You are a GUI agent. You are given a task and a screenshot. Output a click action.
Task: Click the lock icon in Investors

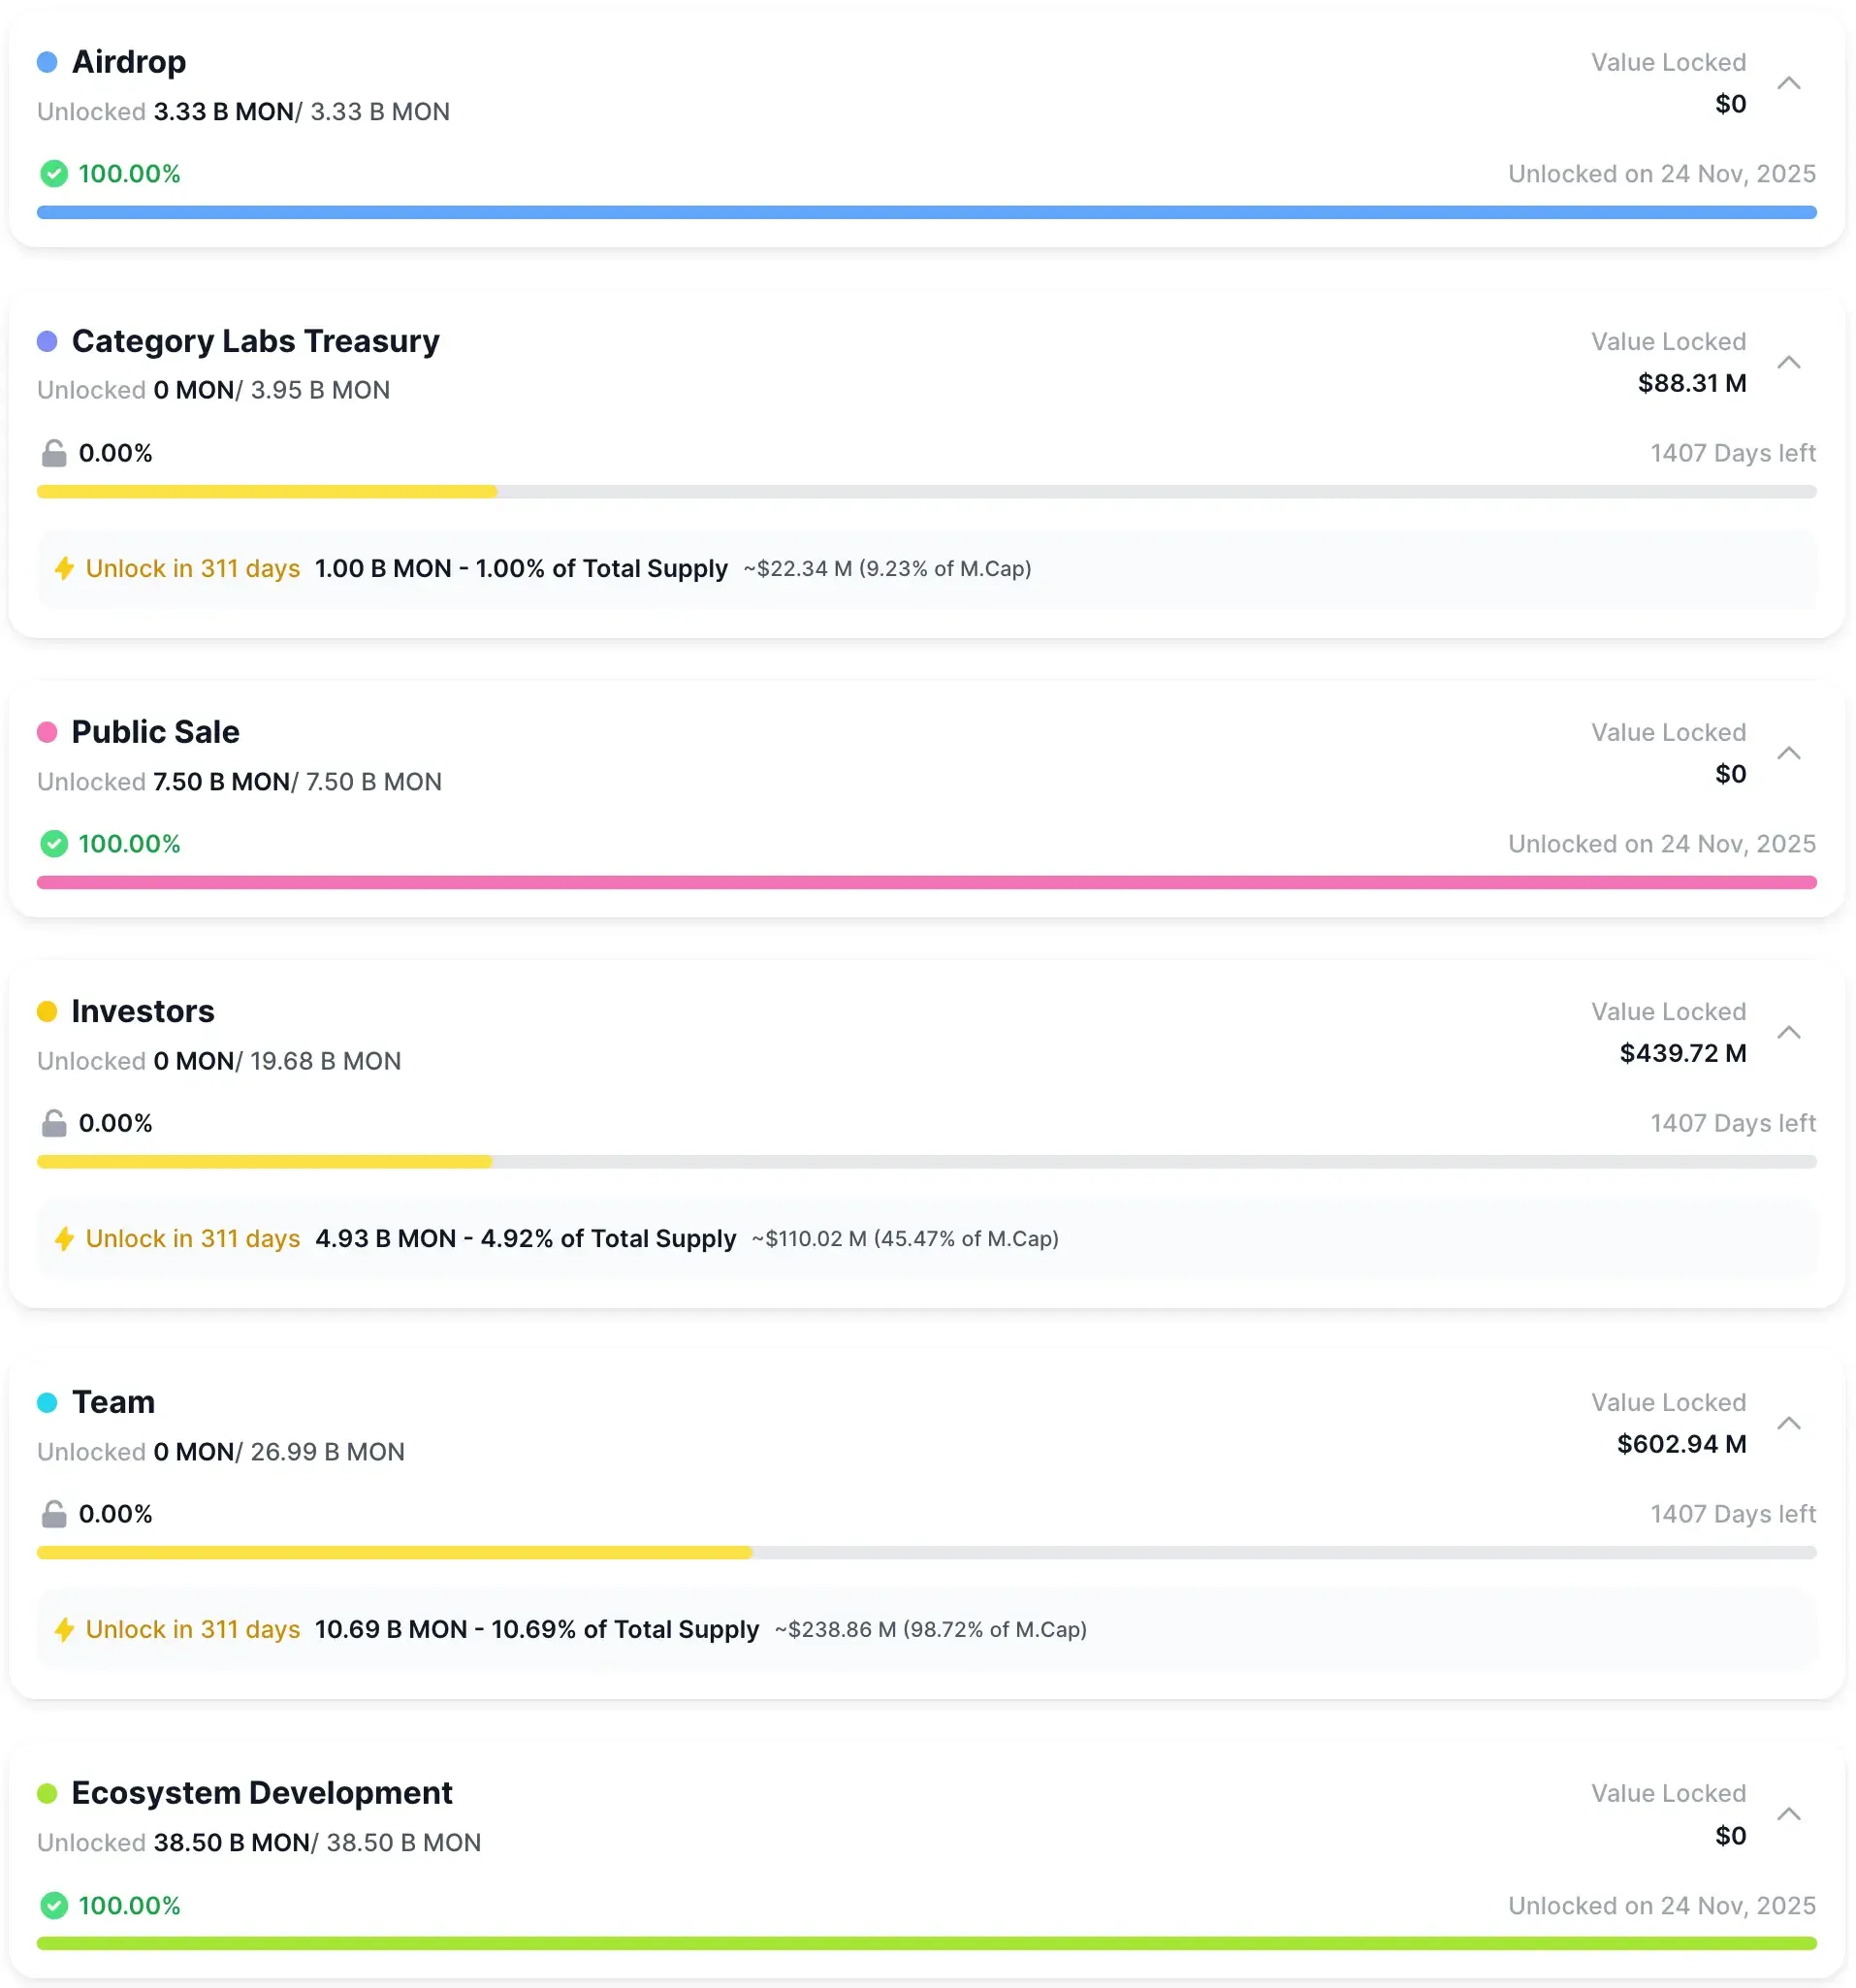click(54, 1124)
